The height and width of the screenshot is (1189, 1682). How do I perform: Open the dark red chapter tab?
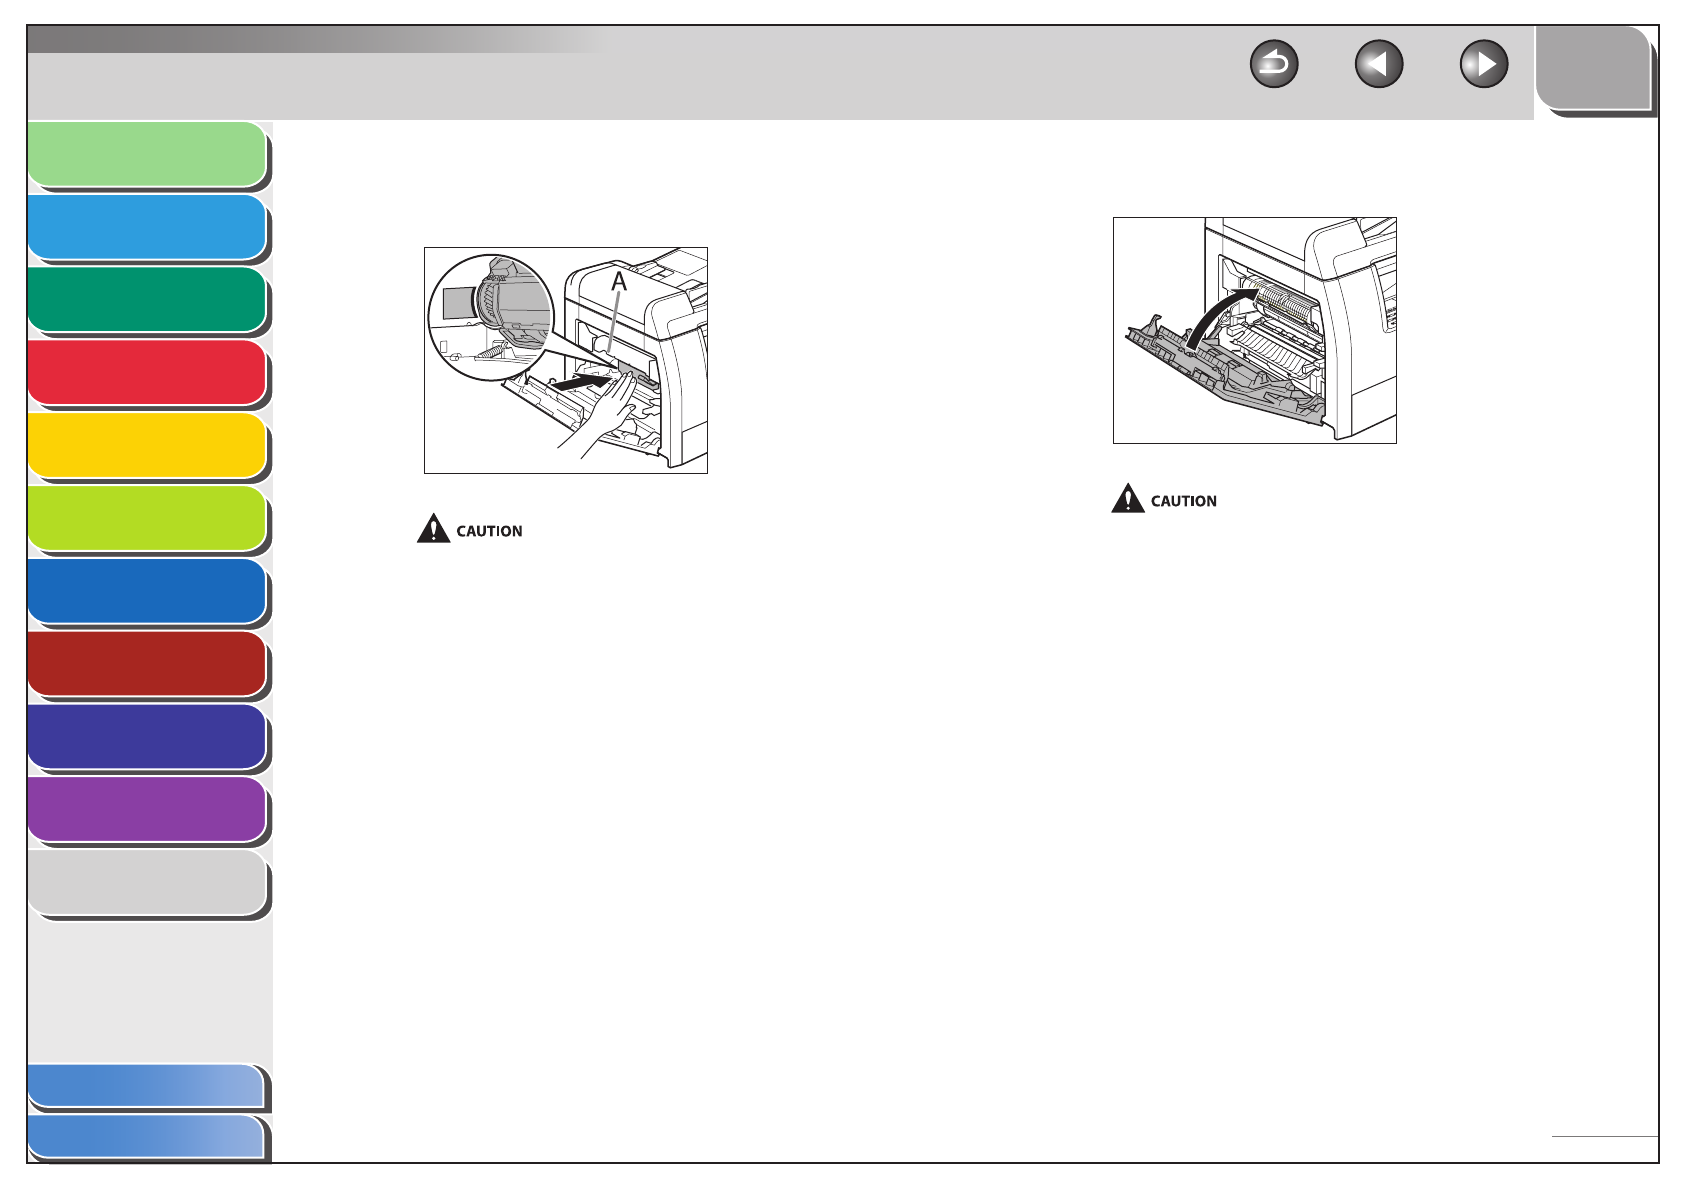[x=148, y=664]
